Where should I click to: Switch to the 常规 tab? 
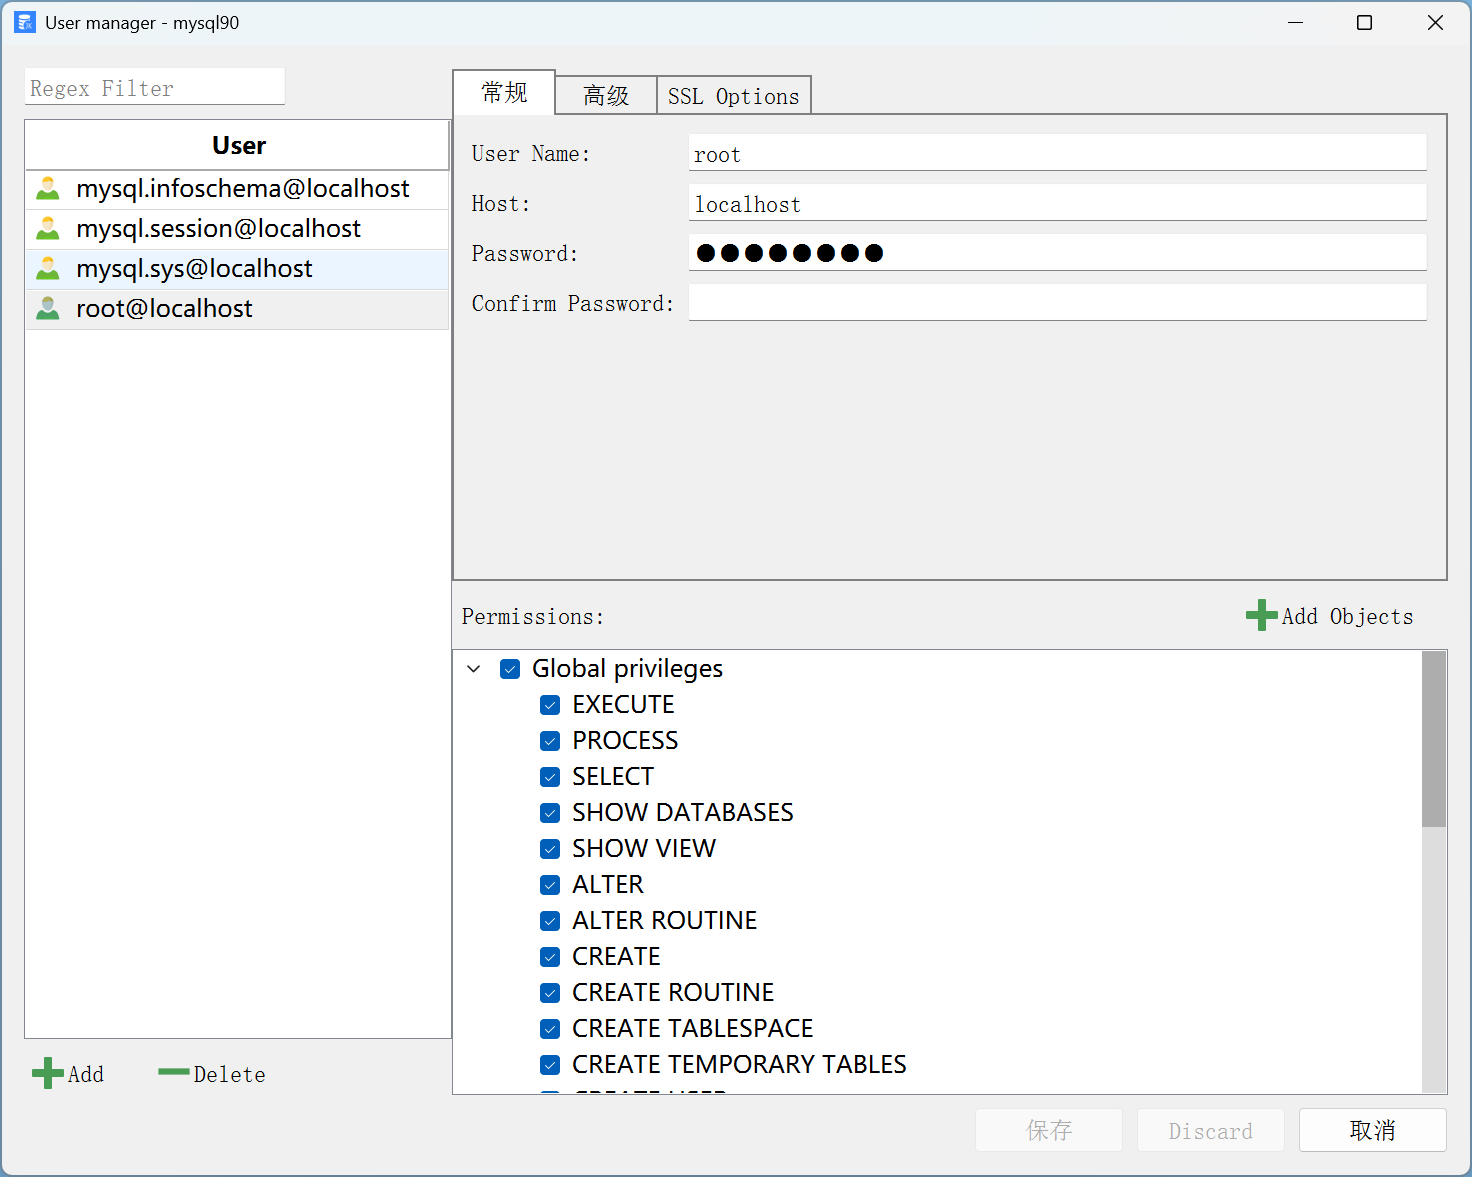tap(504, 93)
